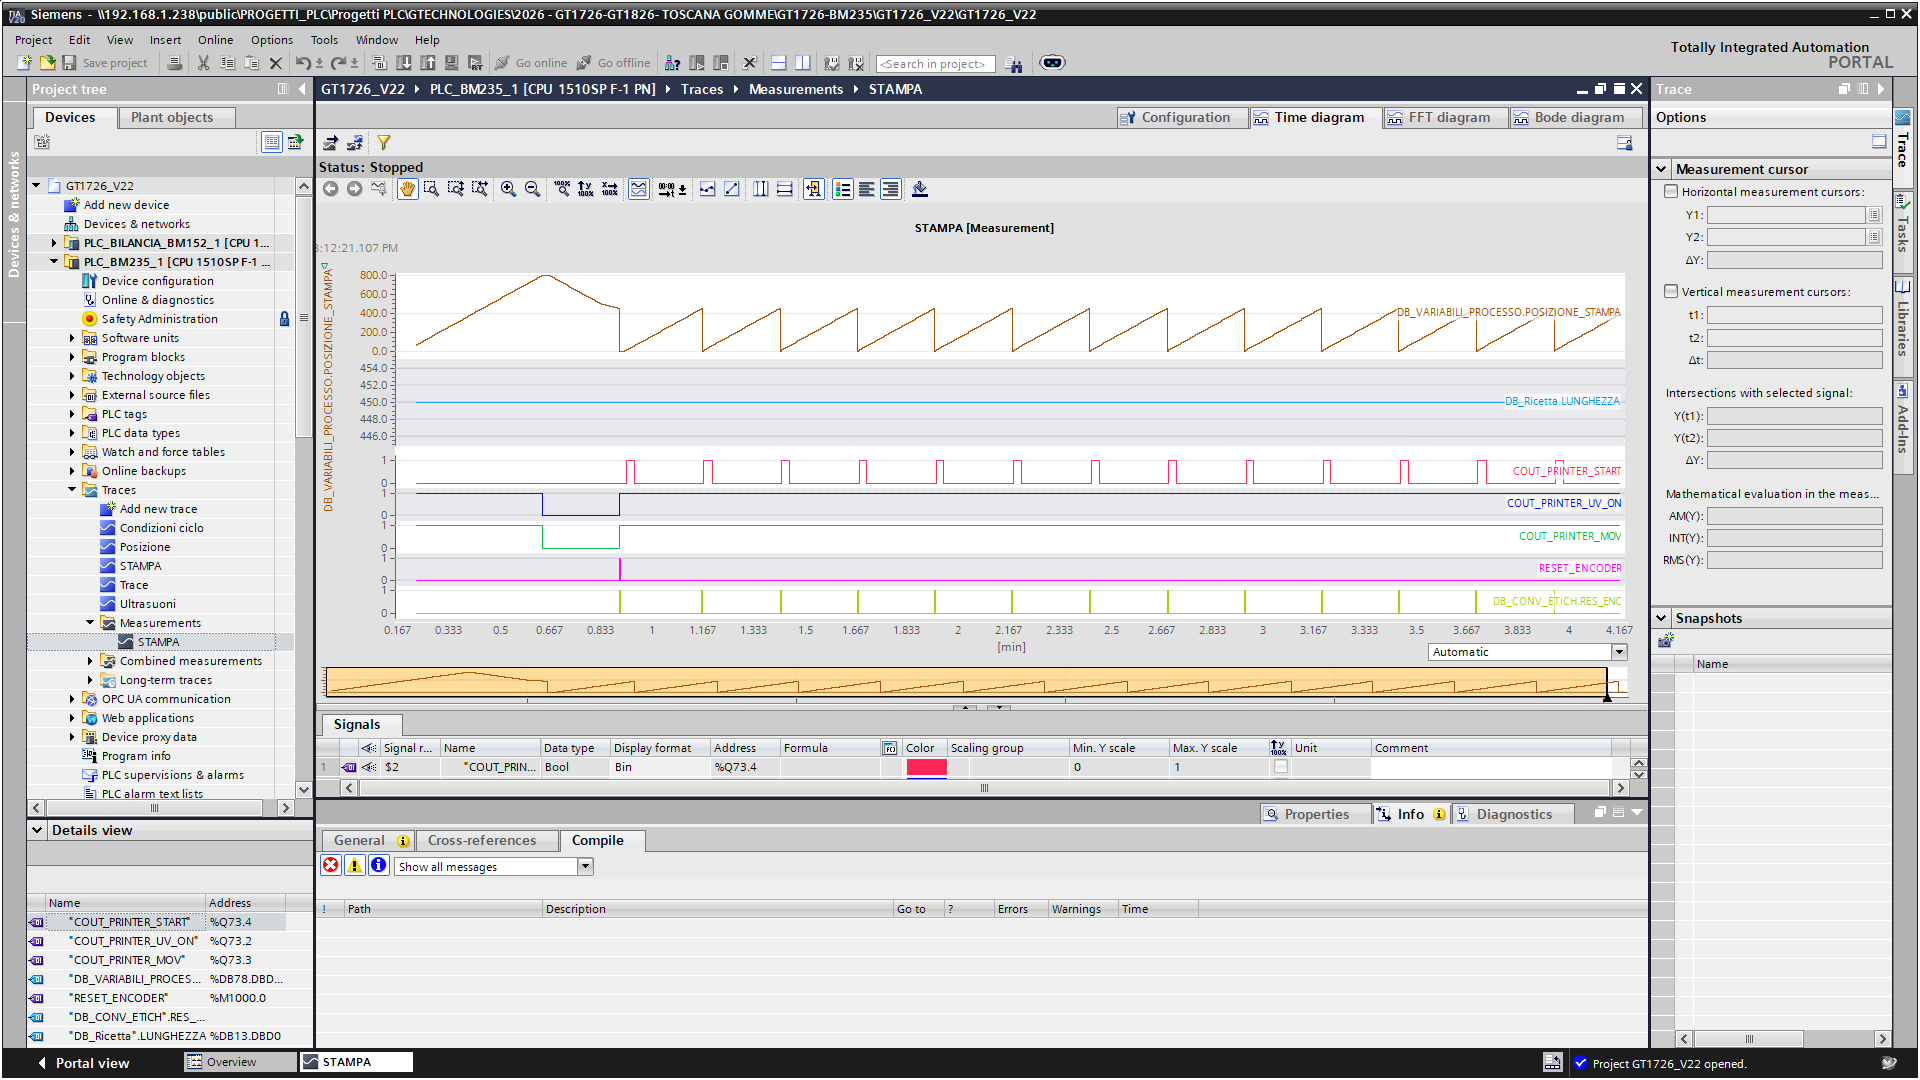Click the print icon in main toolbar
Viewport: 1920px width, 1080px height.
tap(175, 63)
